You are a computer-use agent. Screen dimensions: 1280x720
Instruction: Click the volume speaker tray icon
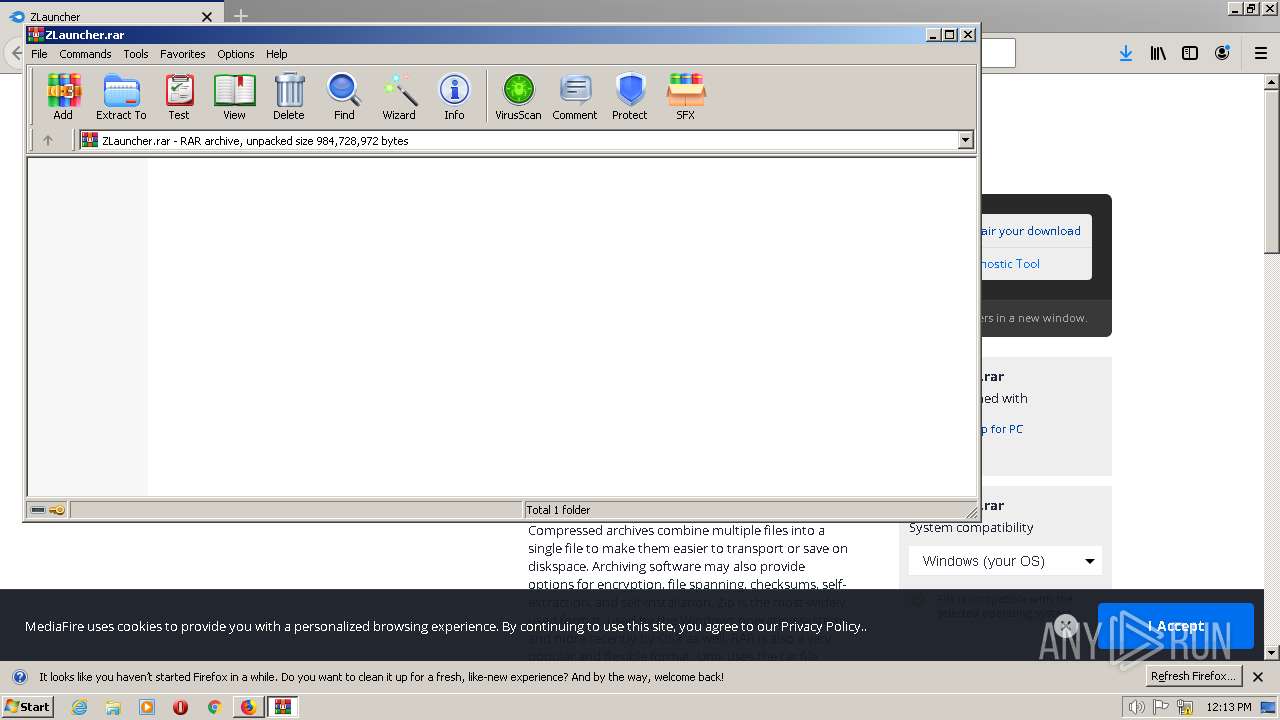pos(1137,707)
